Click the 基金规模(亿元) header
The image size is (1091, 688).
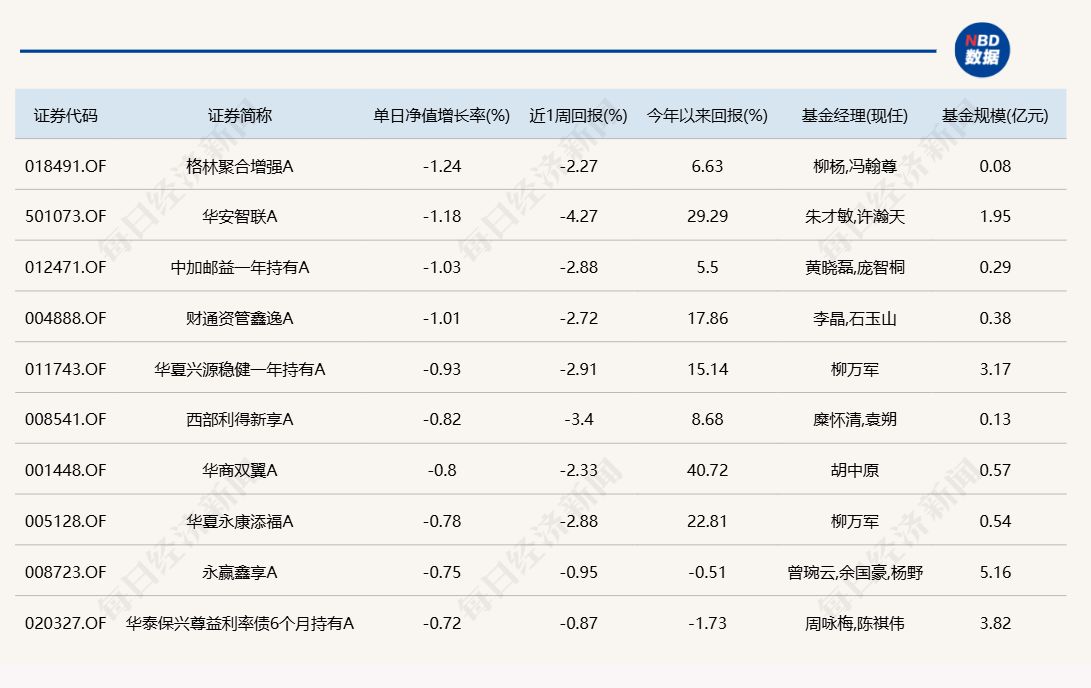point(995,115)
